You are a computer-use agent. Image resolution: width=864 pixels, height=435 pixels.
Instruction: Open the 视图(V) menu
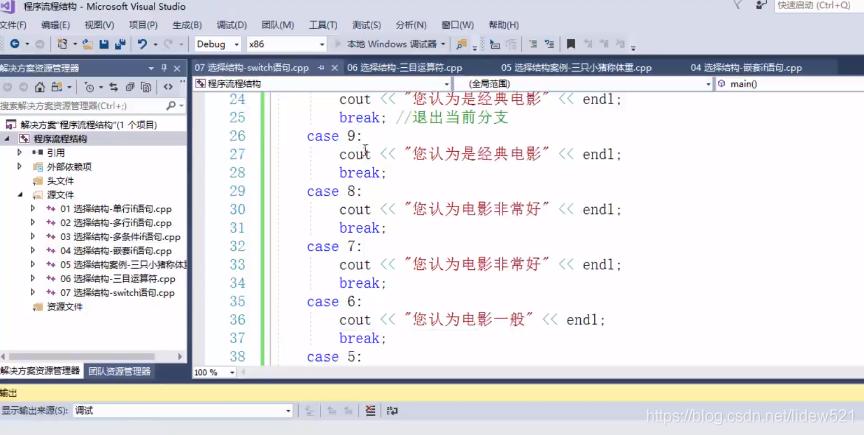click(99, 25)
